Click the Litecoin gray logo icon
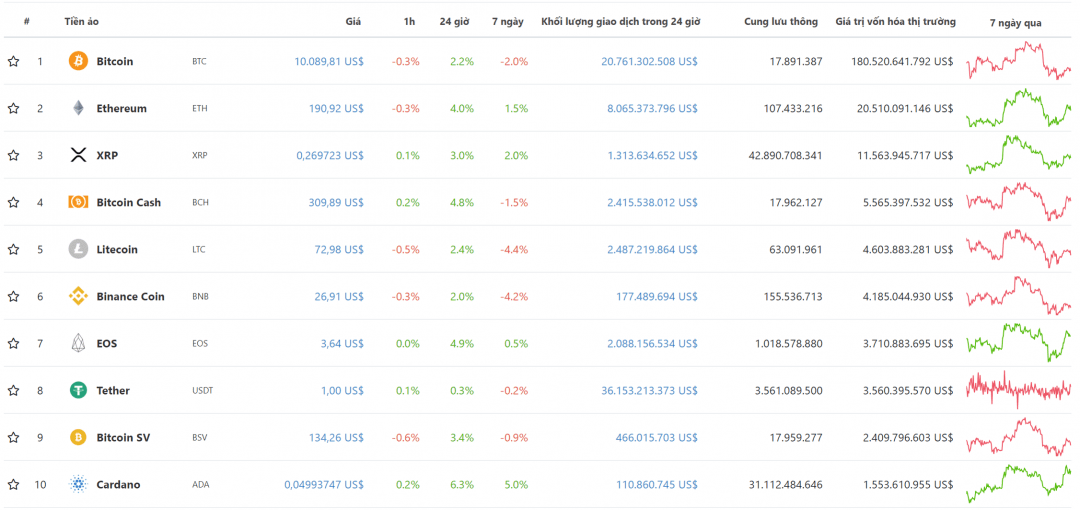1080x510 pixels. [x=79, y=249]
